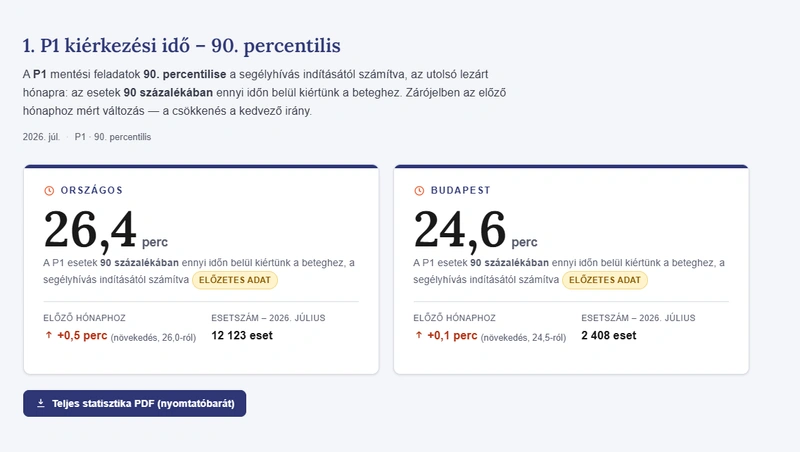Click the 12 123 eset case count
This screenshot has width=800, height=452.
[242, 336]
